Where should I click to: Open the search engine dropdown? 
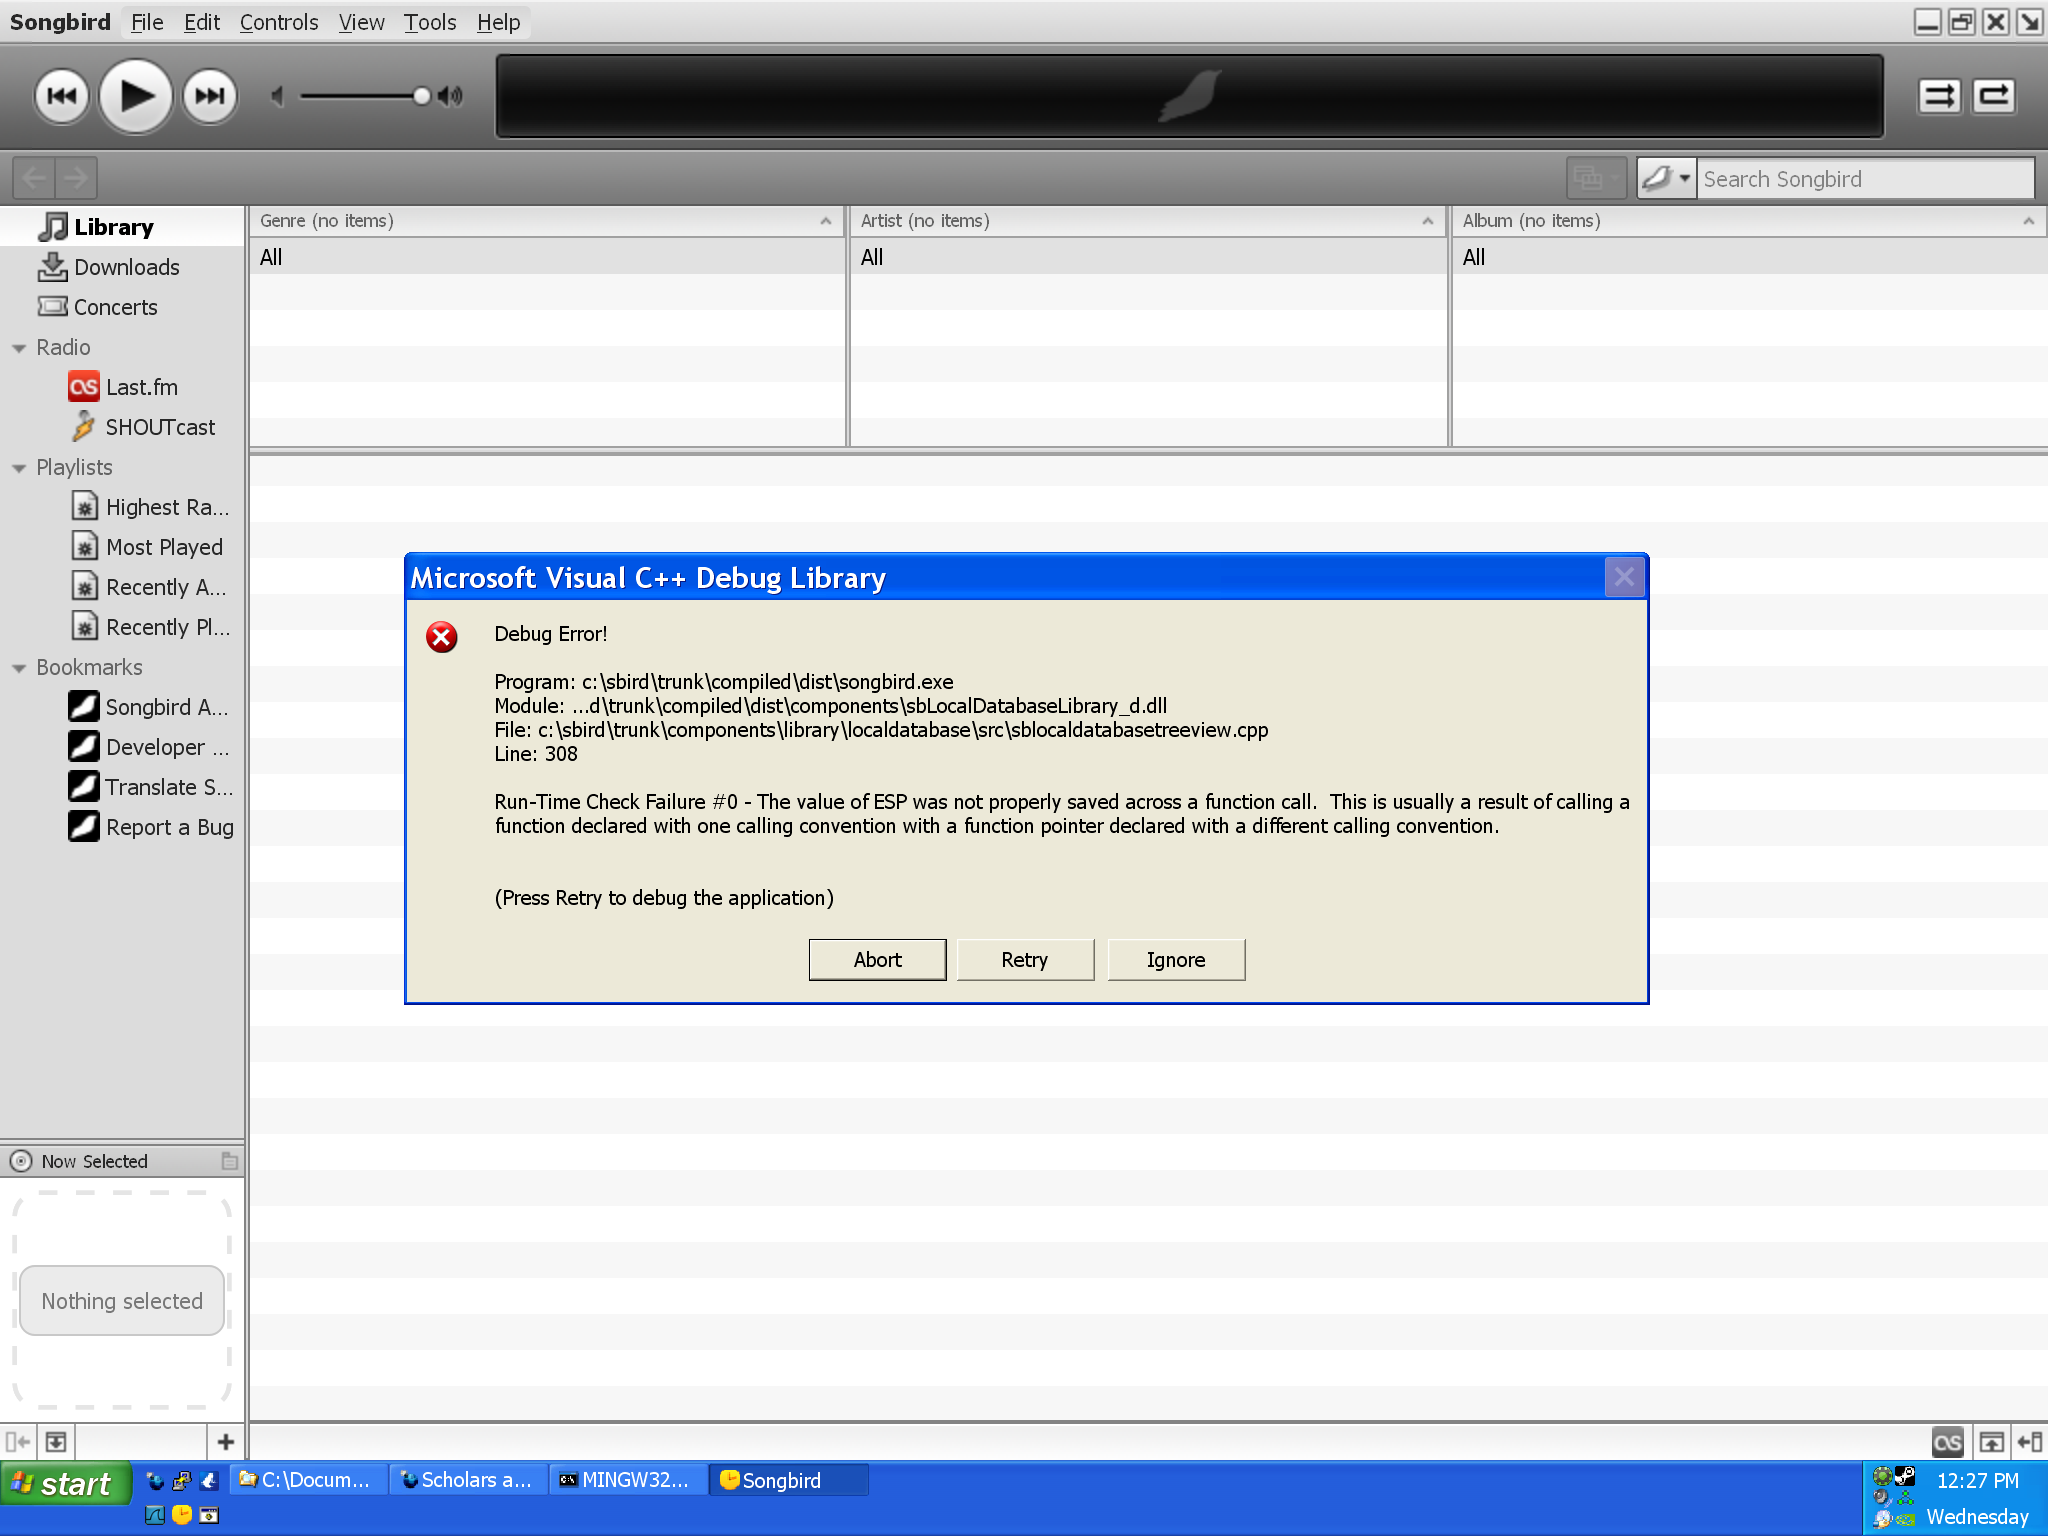[x=1666, y=178]
